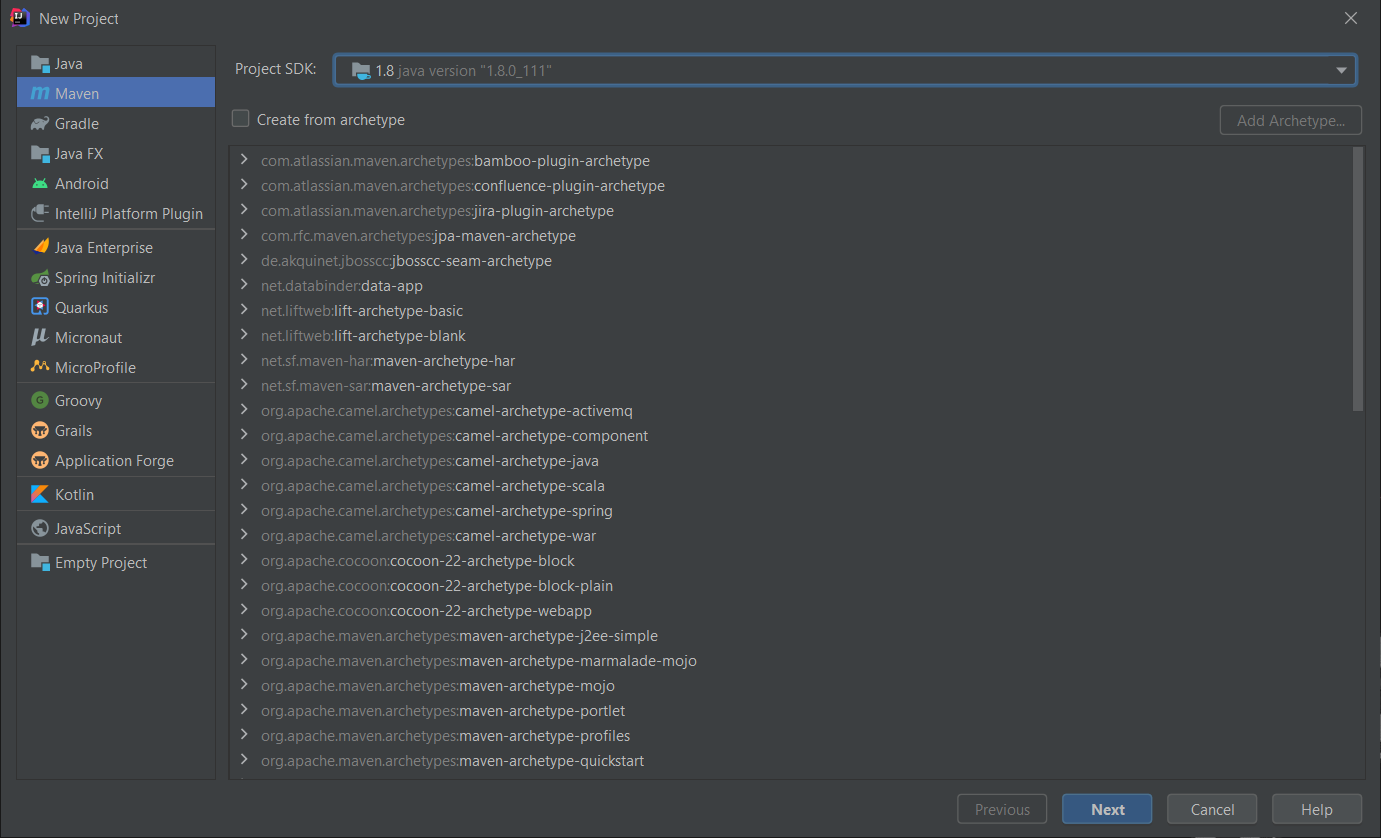This screenshot has height=838, width=1381.
Task: Select the JavaScript globe icon
Action: pyautogui.click(x=40, y=529)
